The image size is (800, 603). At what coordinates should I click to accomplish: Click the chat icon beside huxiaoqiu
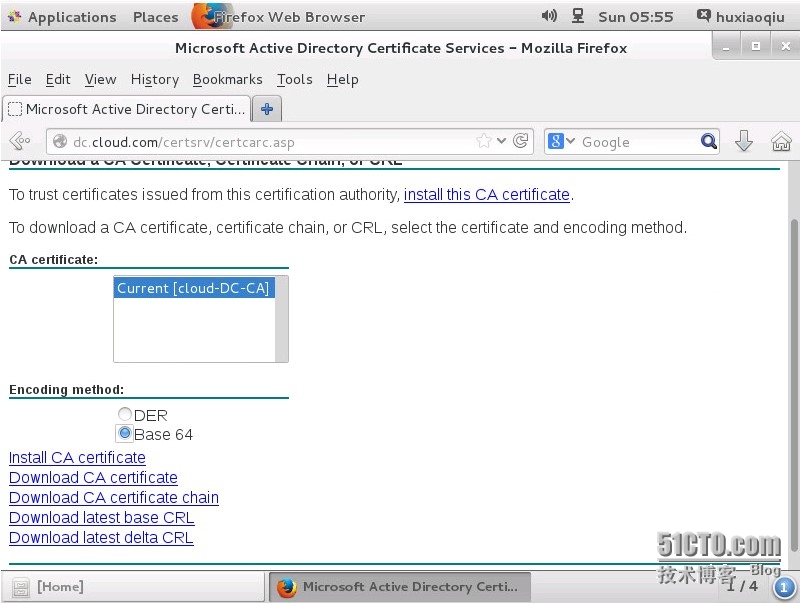coord(703,15)
